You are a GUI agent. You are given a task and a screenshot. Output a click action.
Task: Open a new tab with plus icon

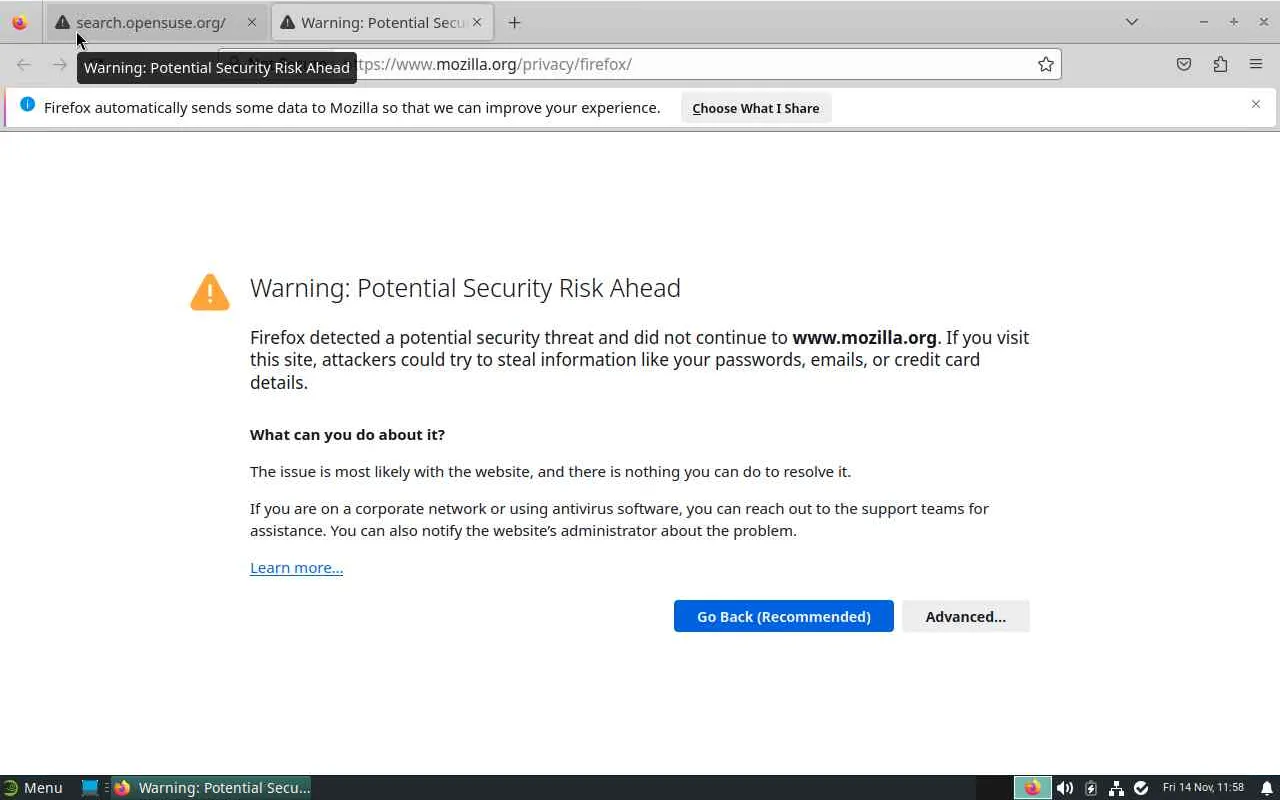coord(514,22)
